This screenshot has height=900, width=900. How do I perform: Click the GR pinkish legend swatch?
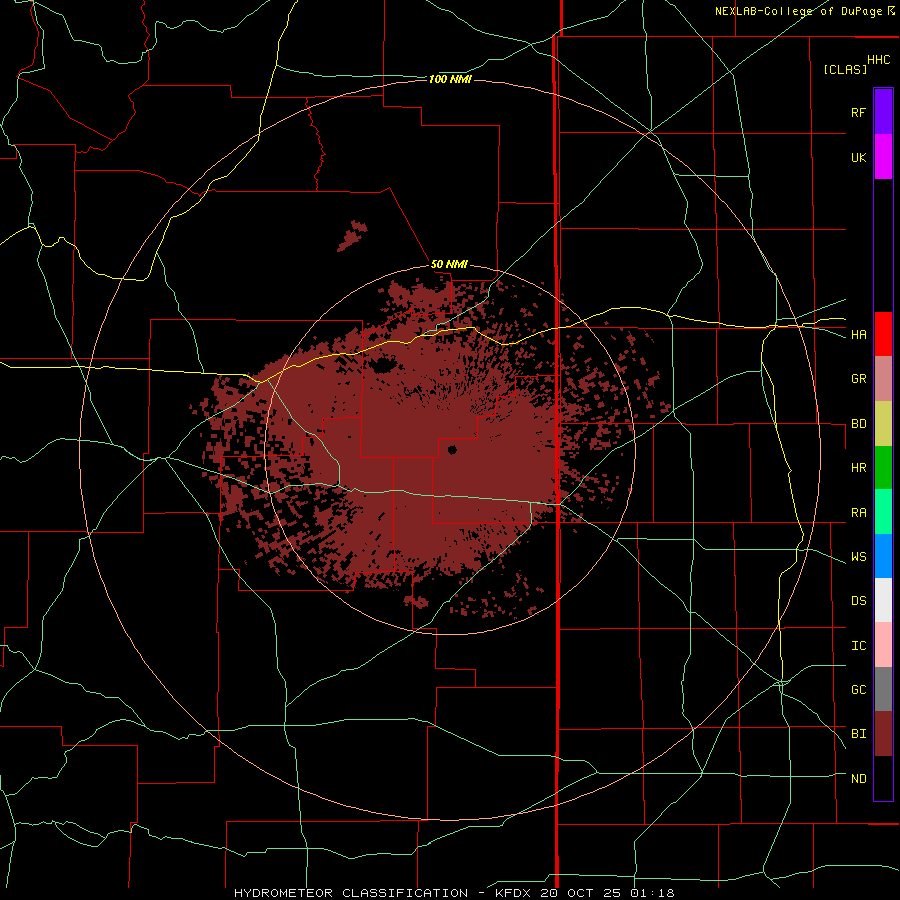point(883,379)
